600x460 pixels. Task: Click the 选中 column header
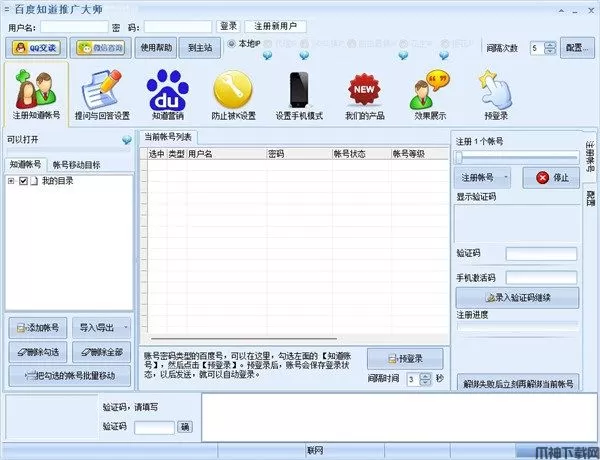pyautogui.click(x=157, y=154)
